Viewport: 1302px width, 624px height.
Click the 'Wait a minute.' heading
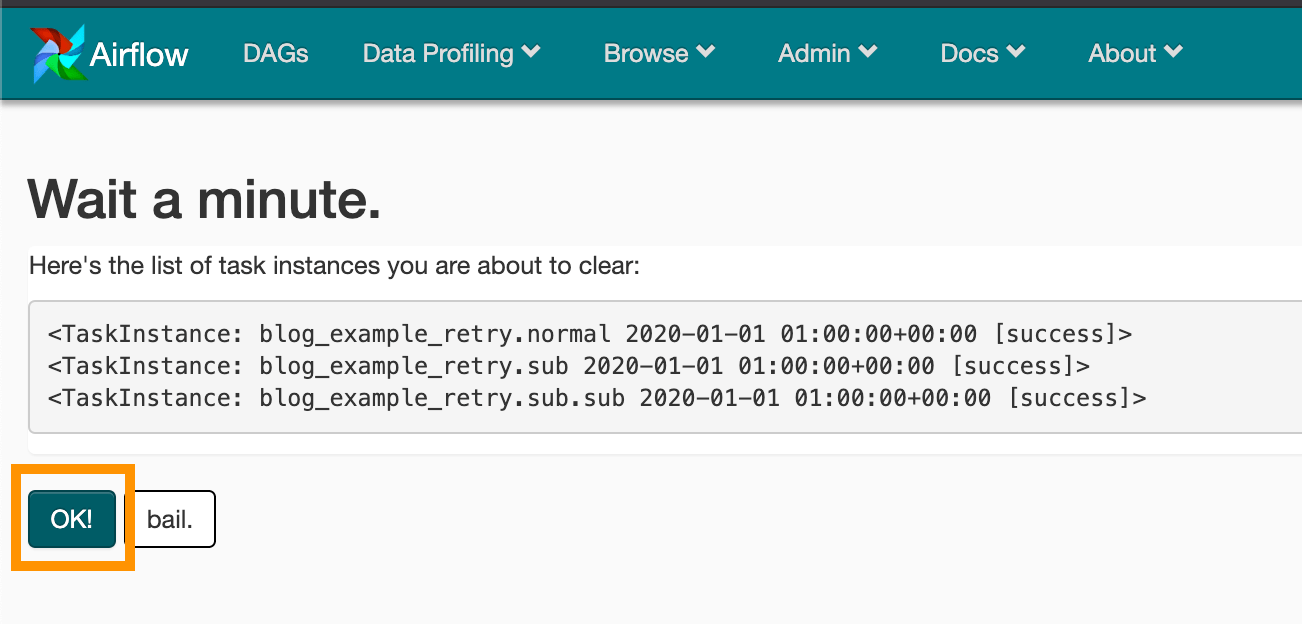point(205,199)
